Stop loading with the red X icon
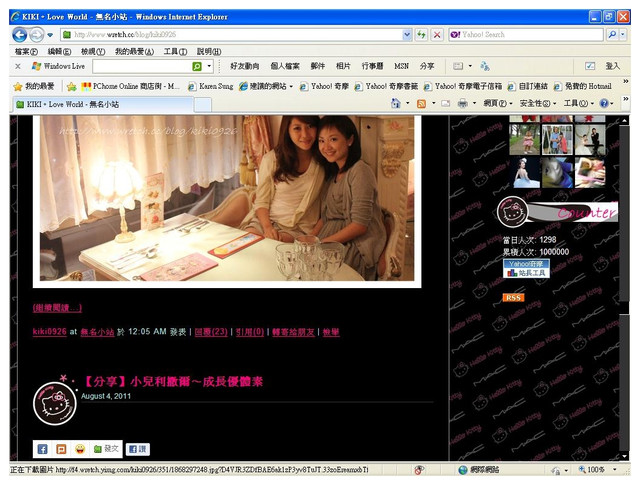 pyautogui.click(x=437, y=35)
